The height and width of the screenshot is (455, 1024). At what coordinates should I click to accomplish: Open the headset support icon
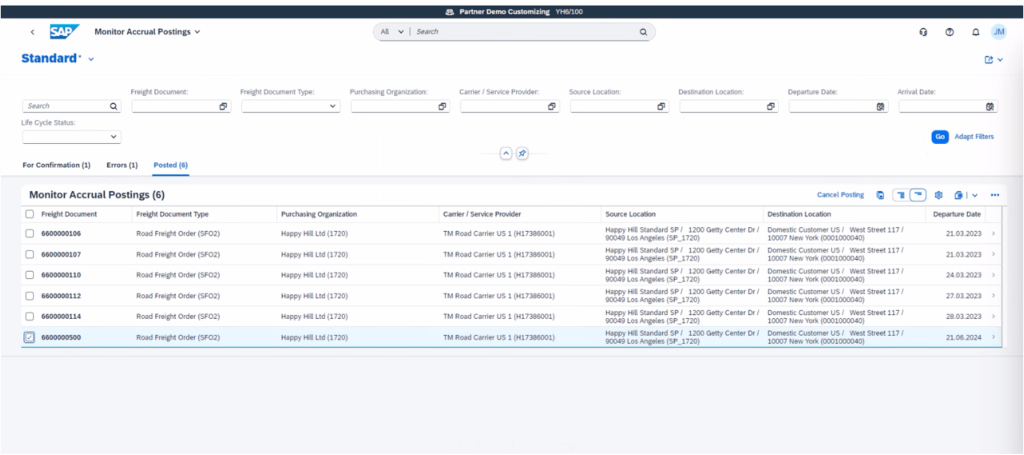pos(923,32)
